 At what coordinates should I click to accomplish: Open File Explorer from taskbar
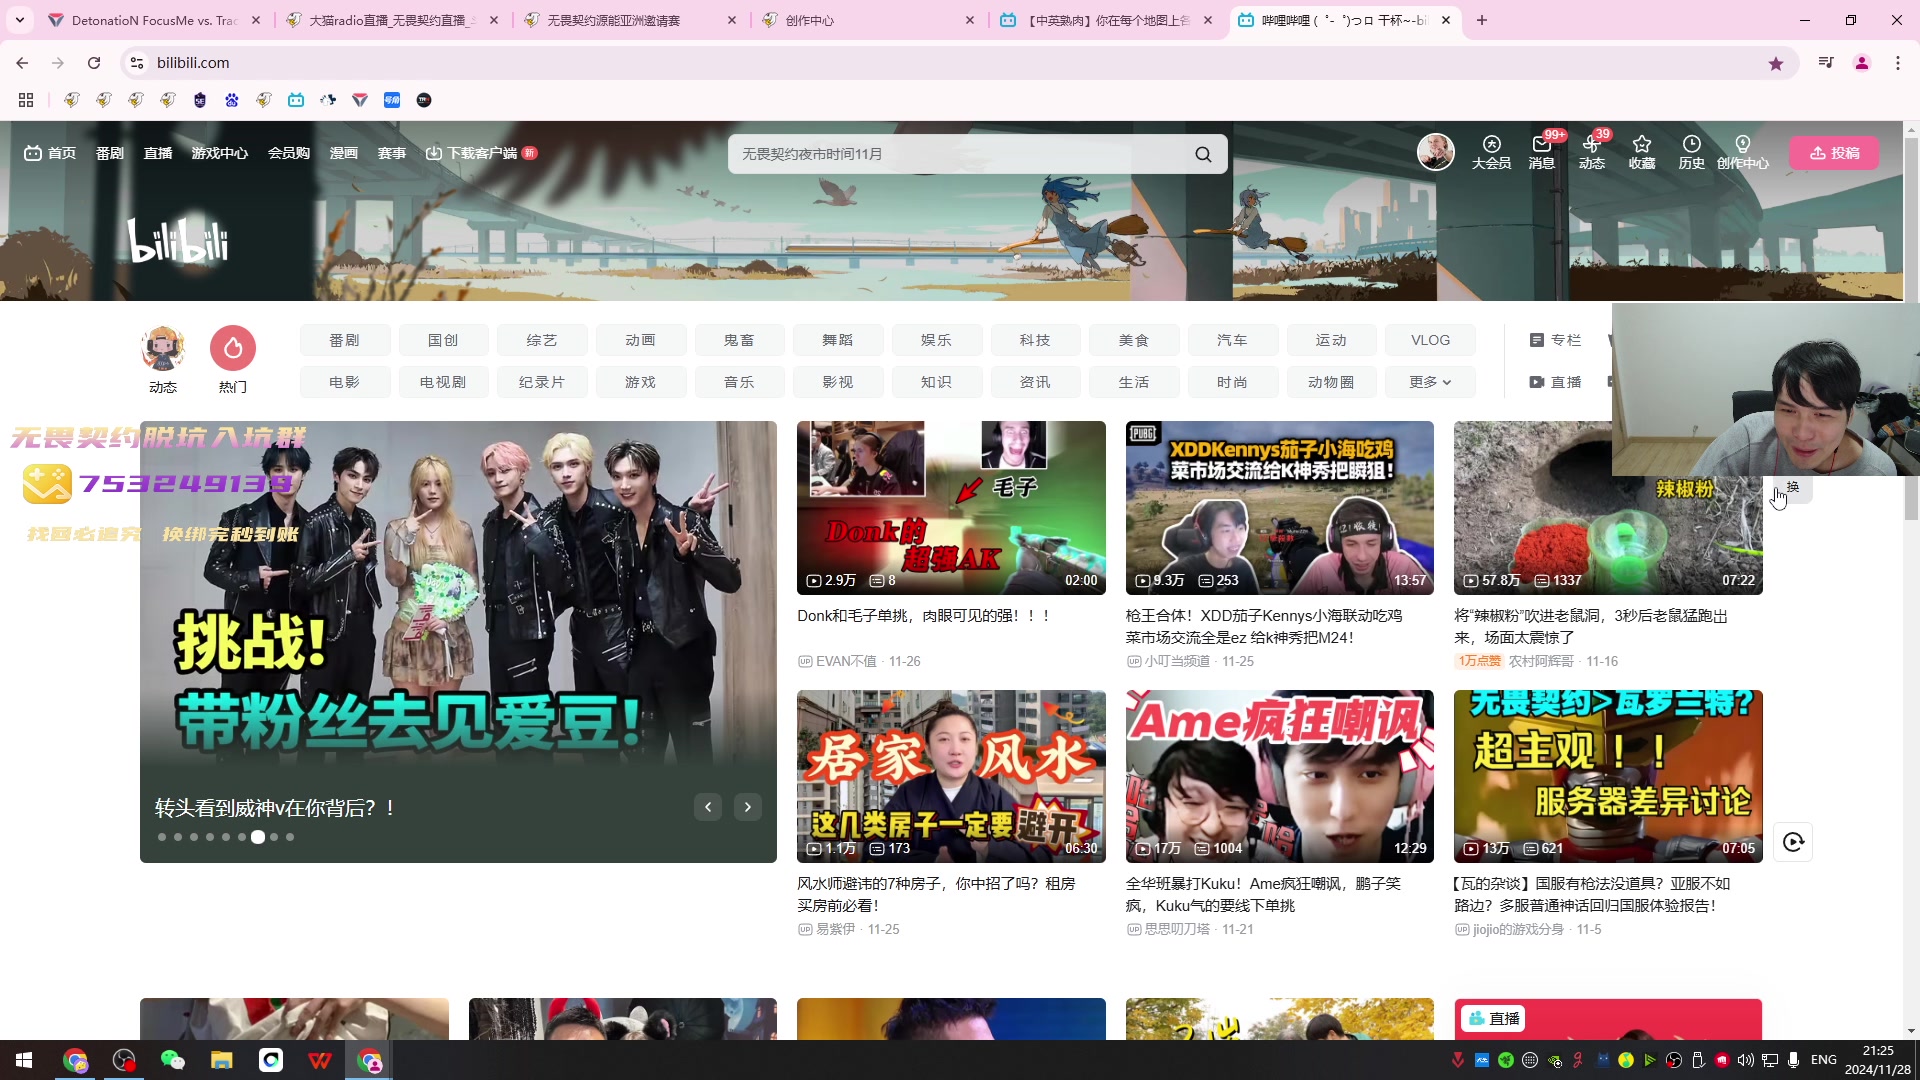coord(221,1060)
